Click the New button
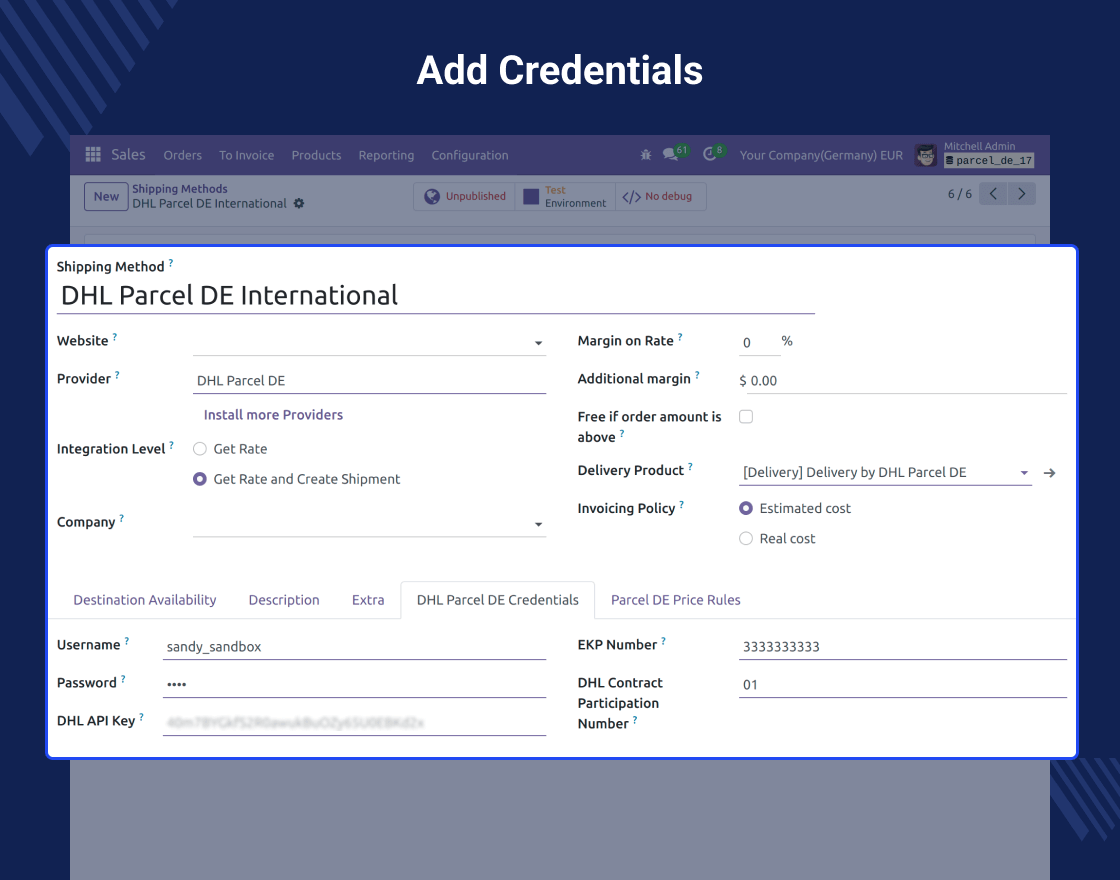 [x=106, y=196]
